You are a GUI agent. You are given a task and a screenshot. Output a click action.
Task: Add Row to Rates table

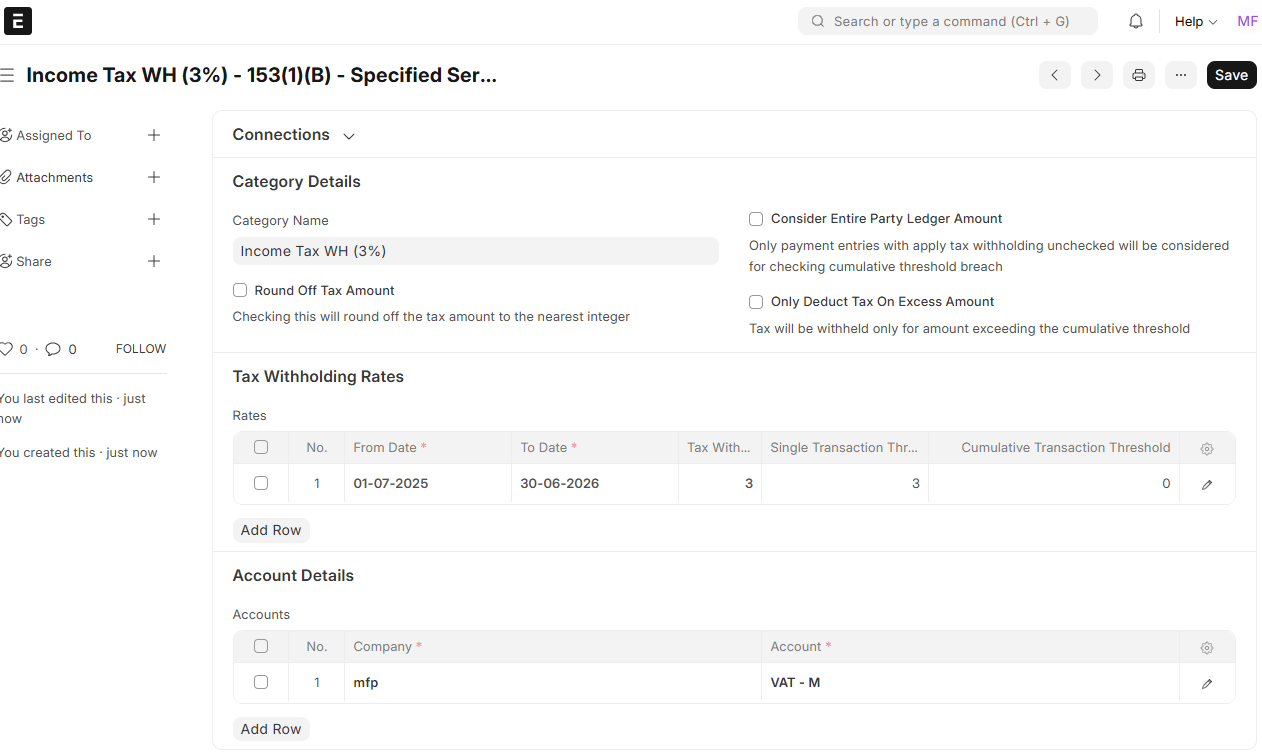[x=271, y=530]
